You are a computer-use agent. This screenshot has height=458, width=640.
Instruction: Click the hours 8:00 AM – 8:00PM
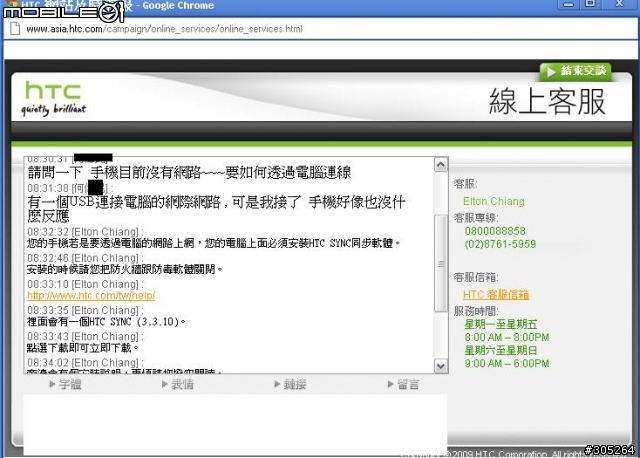[507, 337]
